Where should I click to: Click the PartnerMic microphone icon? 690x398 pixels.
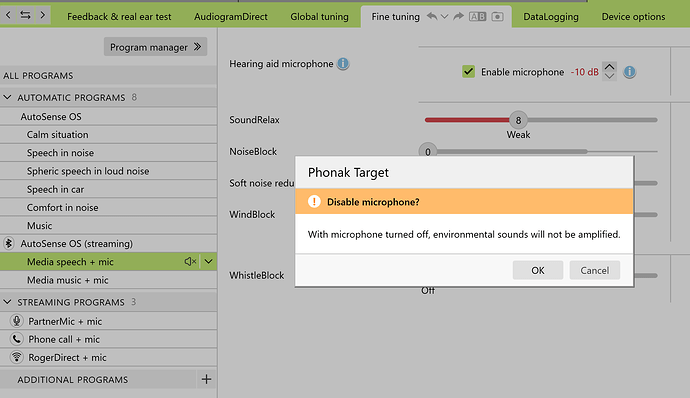tap(17, 321)
